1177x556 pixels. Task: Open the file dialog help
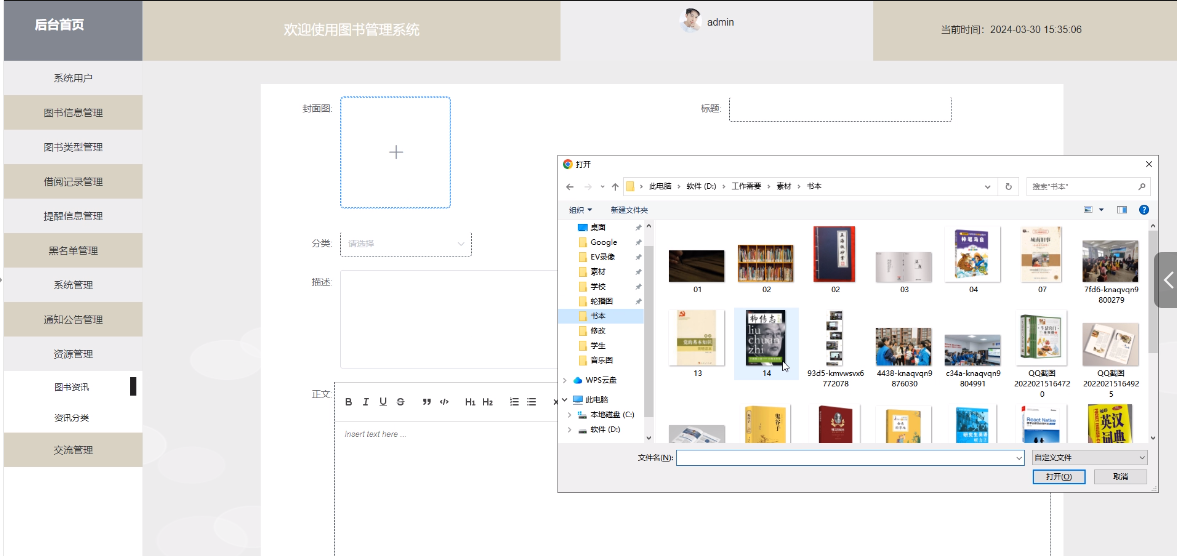[1144, 210]
